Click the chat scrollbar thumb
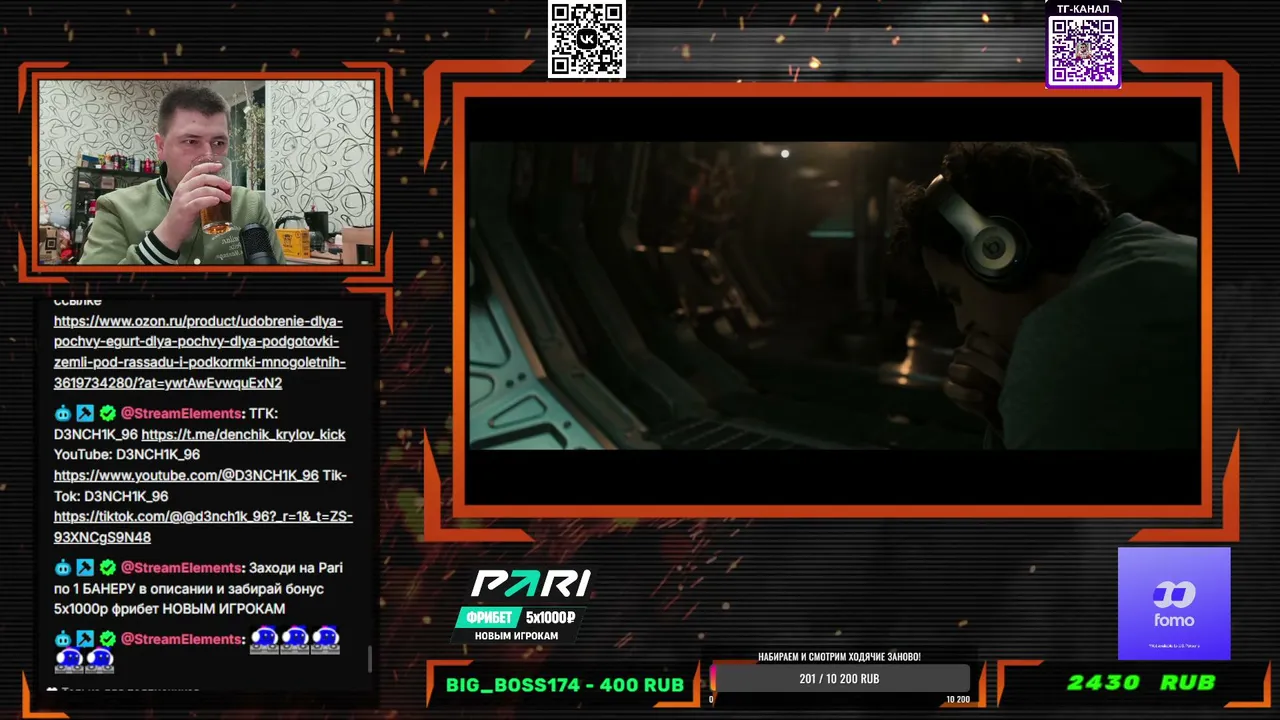The height and width of the screenshot is (720, 1280). pyautogui.click(x=371, y=658)
